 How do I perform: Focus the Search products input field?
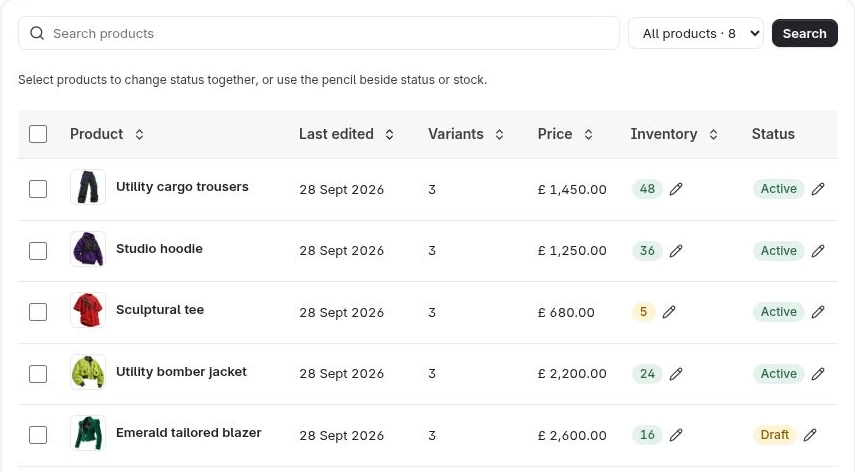[x=319, y=33]
